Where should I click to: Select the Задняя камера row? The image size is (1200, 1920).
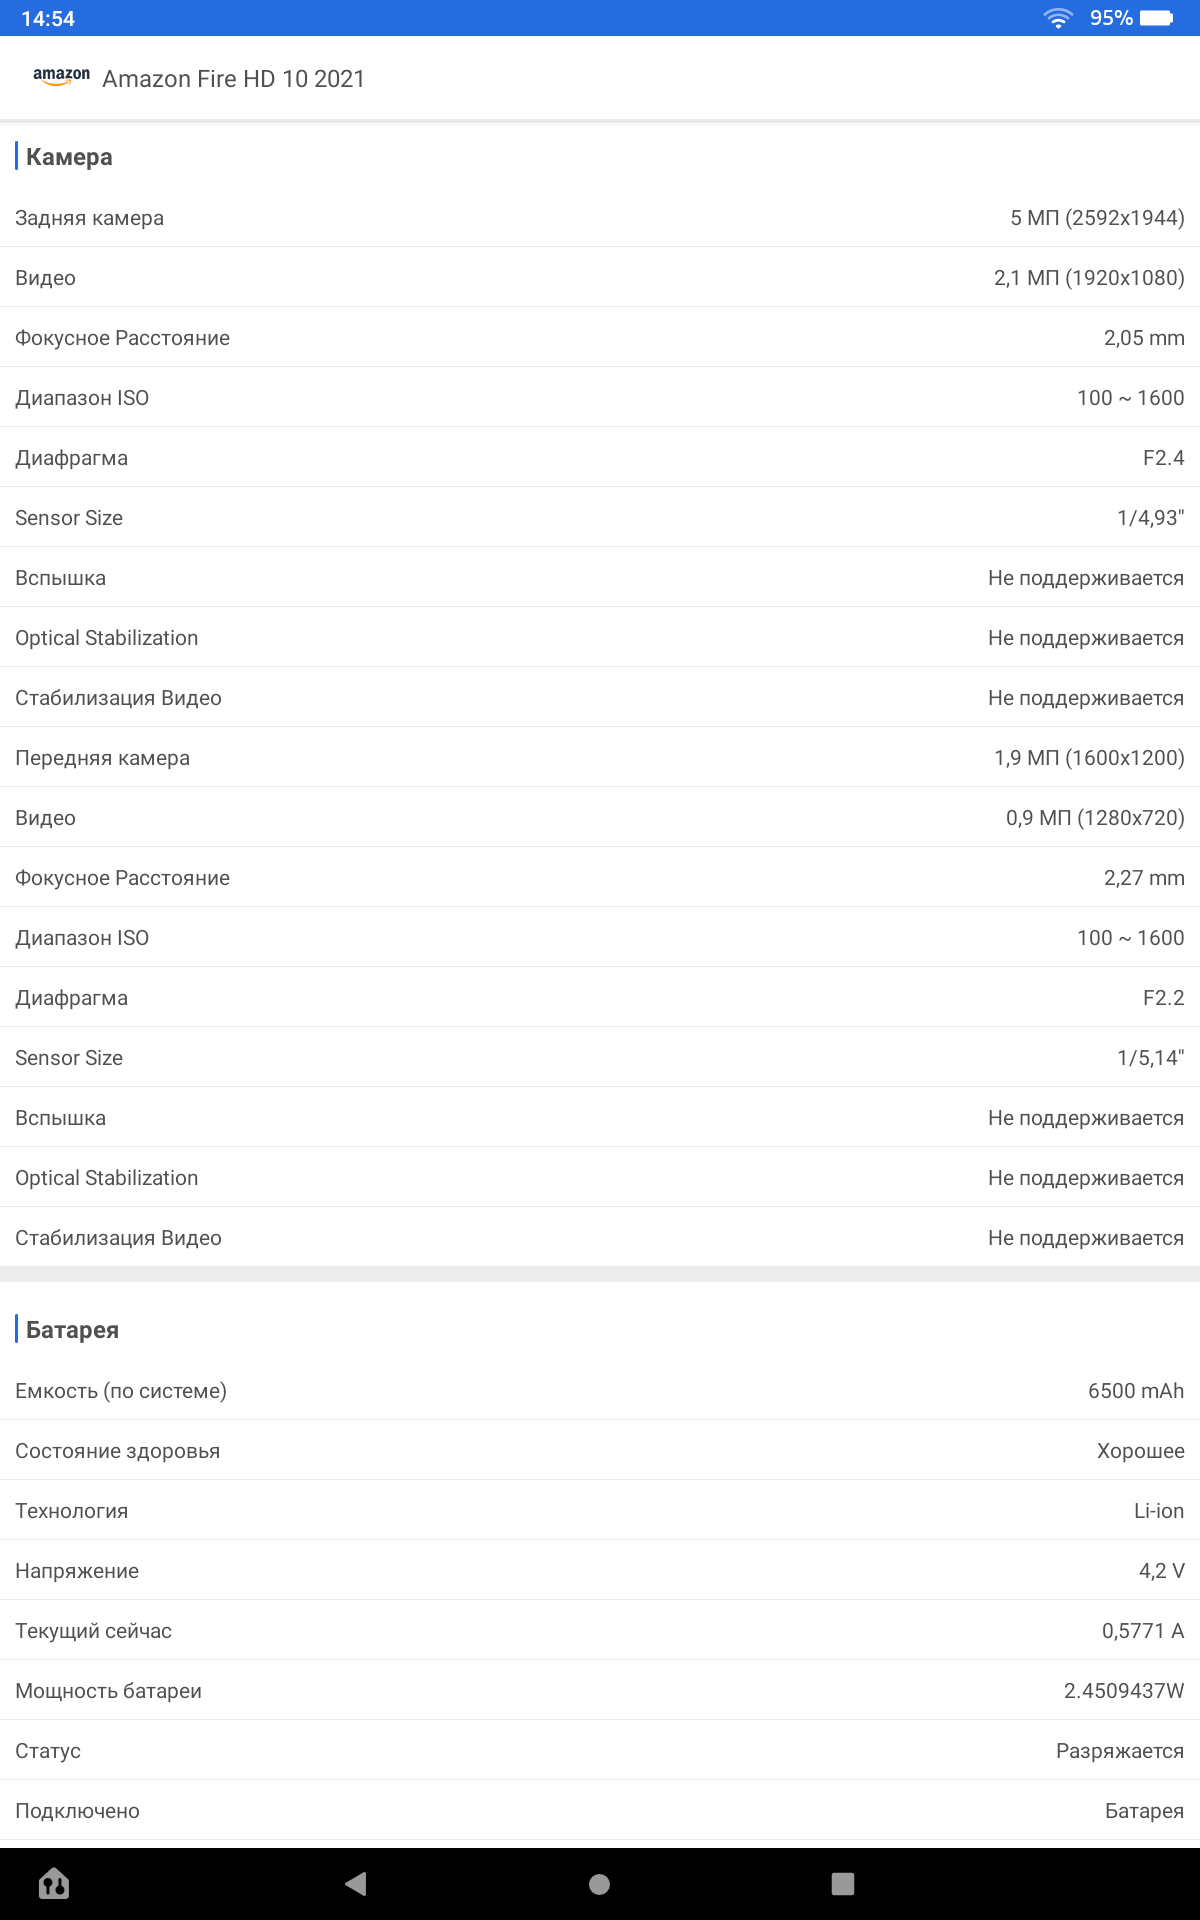(600, 218)
